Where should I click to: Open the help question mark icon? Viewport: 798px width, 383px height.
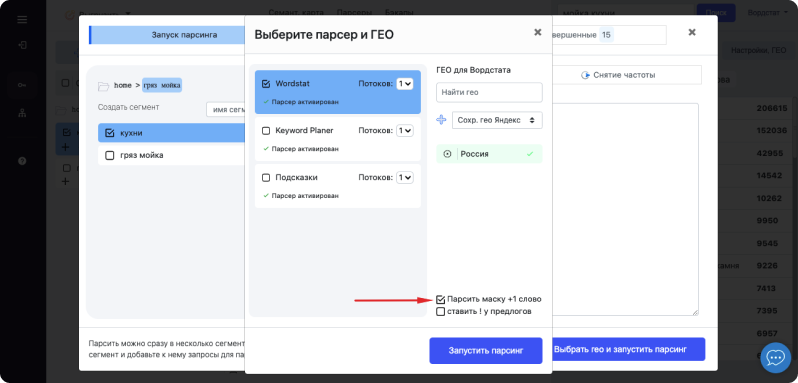coord(22,161)
